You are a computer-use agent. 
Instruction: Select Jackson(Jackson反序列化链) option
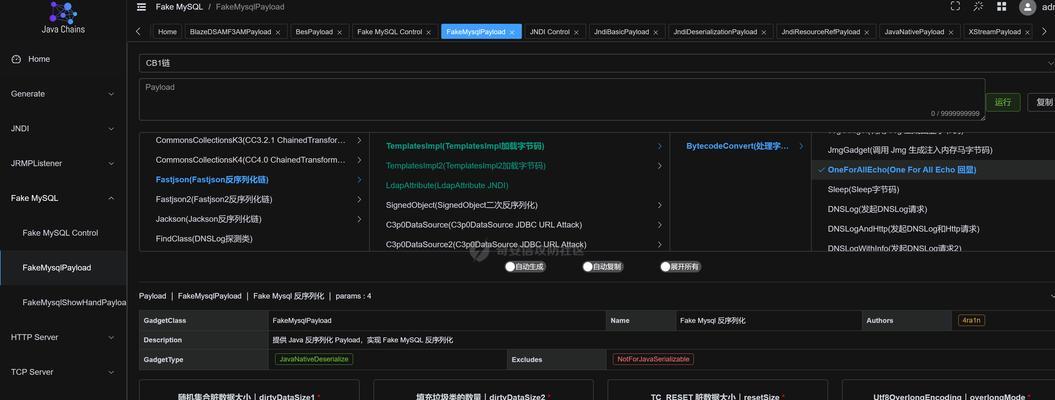(x=254, y=219)
